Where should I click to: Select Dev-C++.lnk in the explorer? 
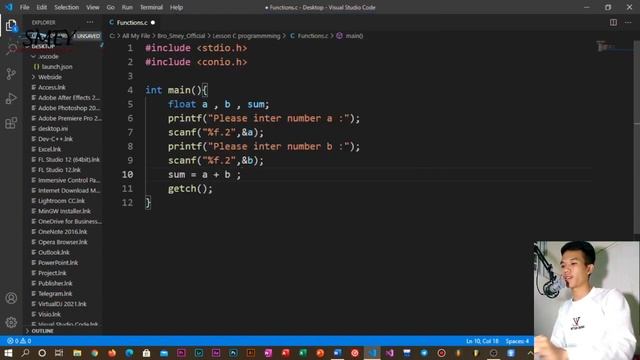pos(55,139)
